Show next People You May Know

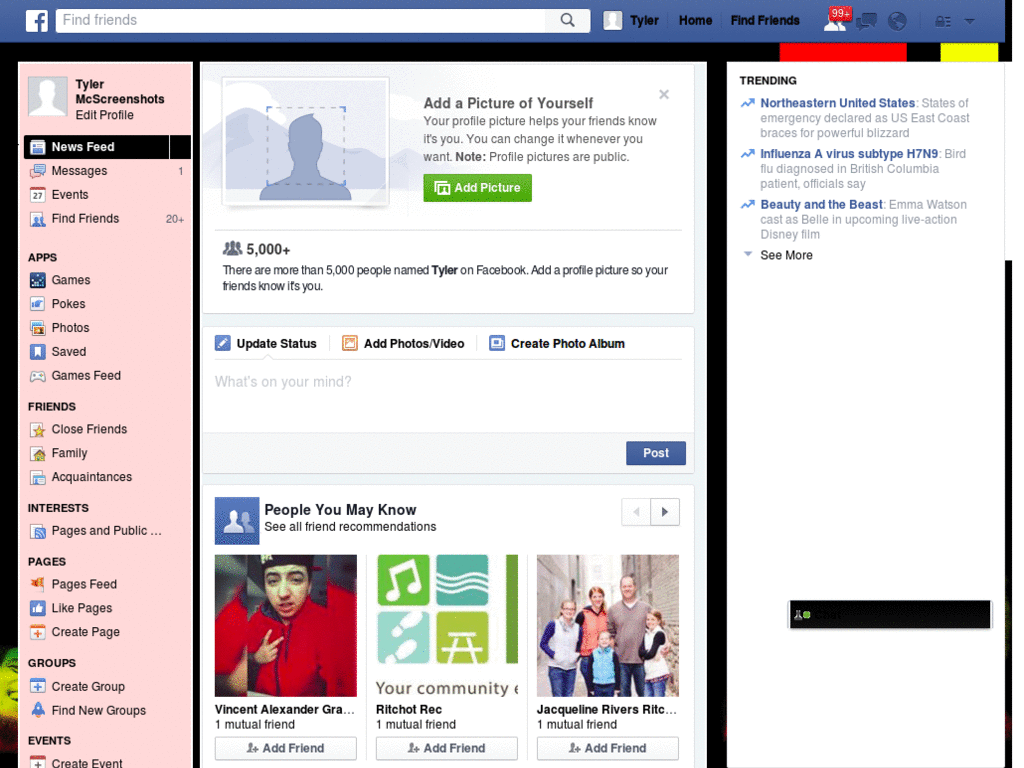(665, 512)
